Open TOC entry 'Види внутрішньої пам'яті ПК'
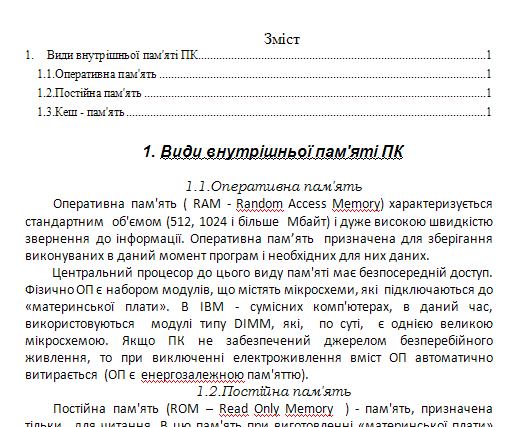Image resolution: width=508 pixels, height=427 pixels. pyautogui.click(x=258, y=55)
